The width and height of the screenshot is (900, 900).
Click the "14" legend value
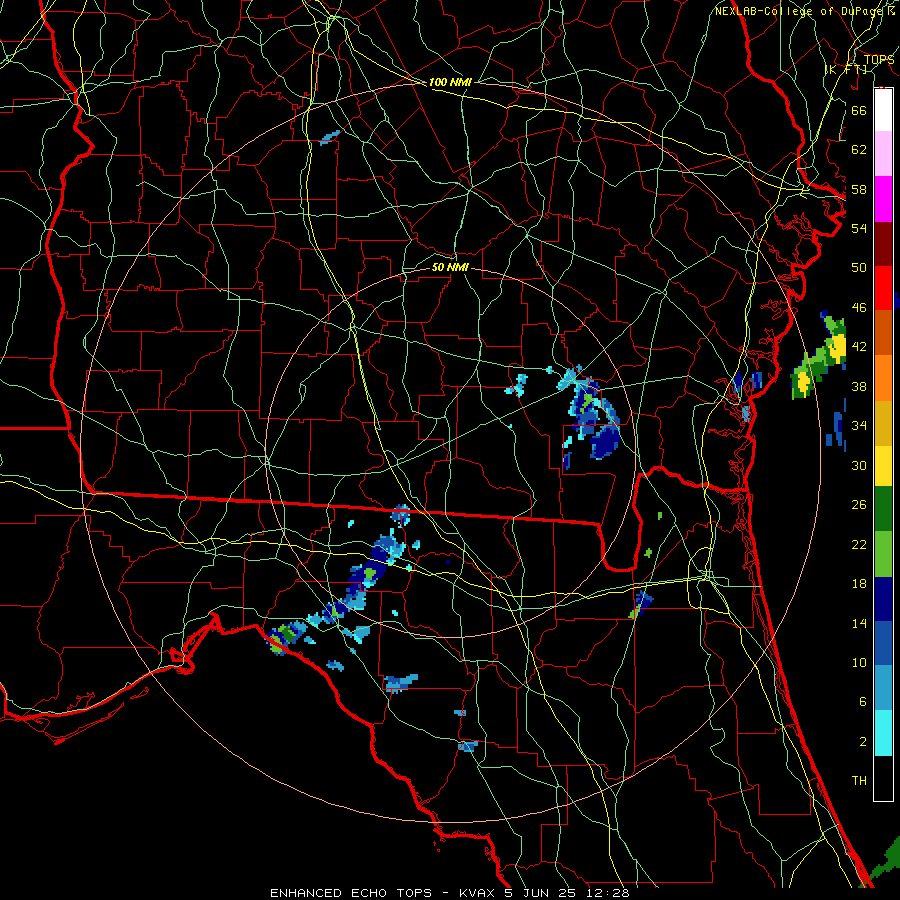pyautogui.click(x=859, y=623)
